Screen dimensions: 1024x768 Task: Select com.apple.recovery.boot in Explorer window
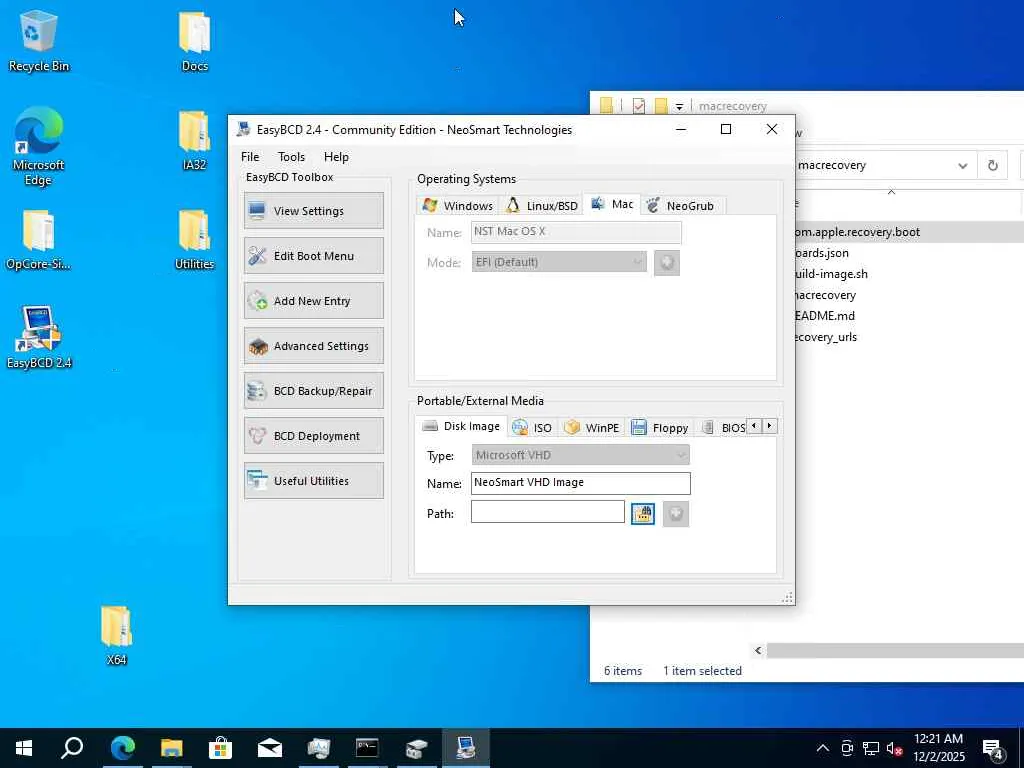[x=857, y=232]
